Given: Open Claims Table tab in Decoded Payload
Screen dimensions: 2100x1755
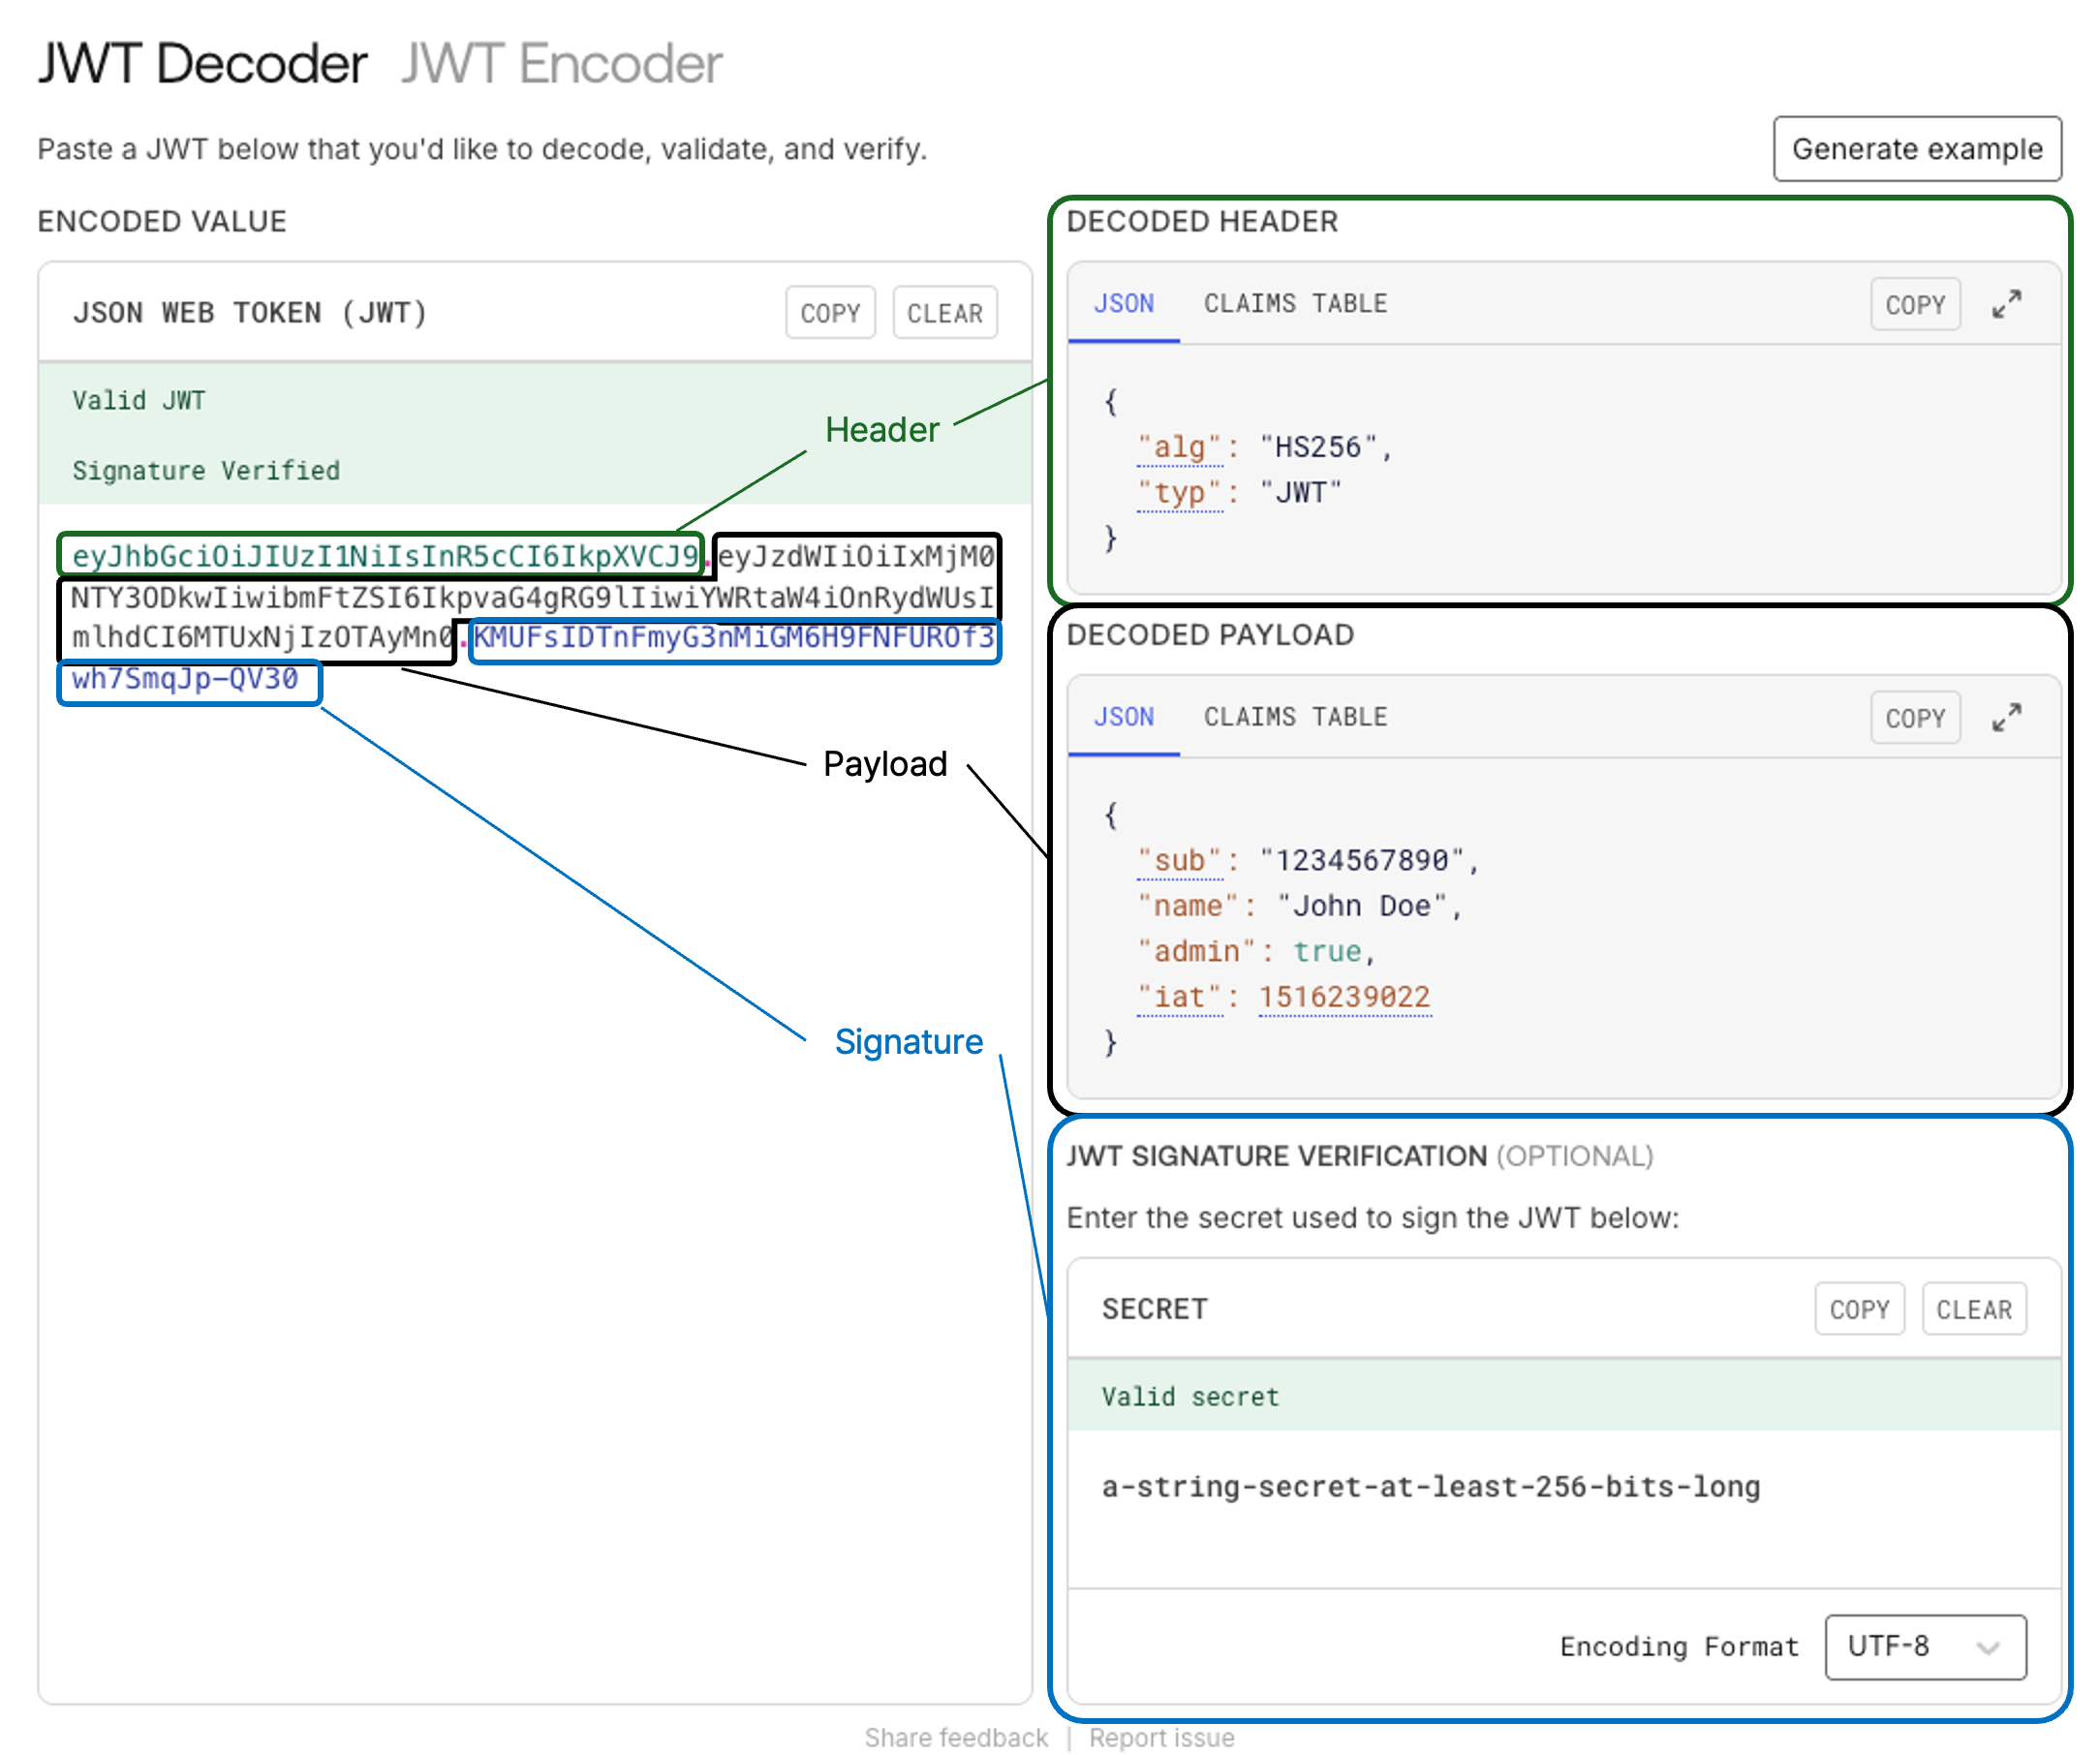Looking at the screenshot, I should click(1295, 717).
